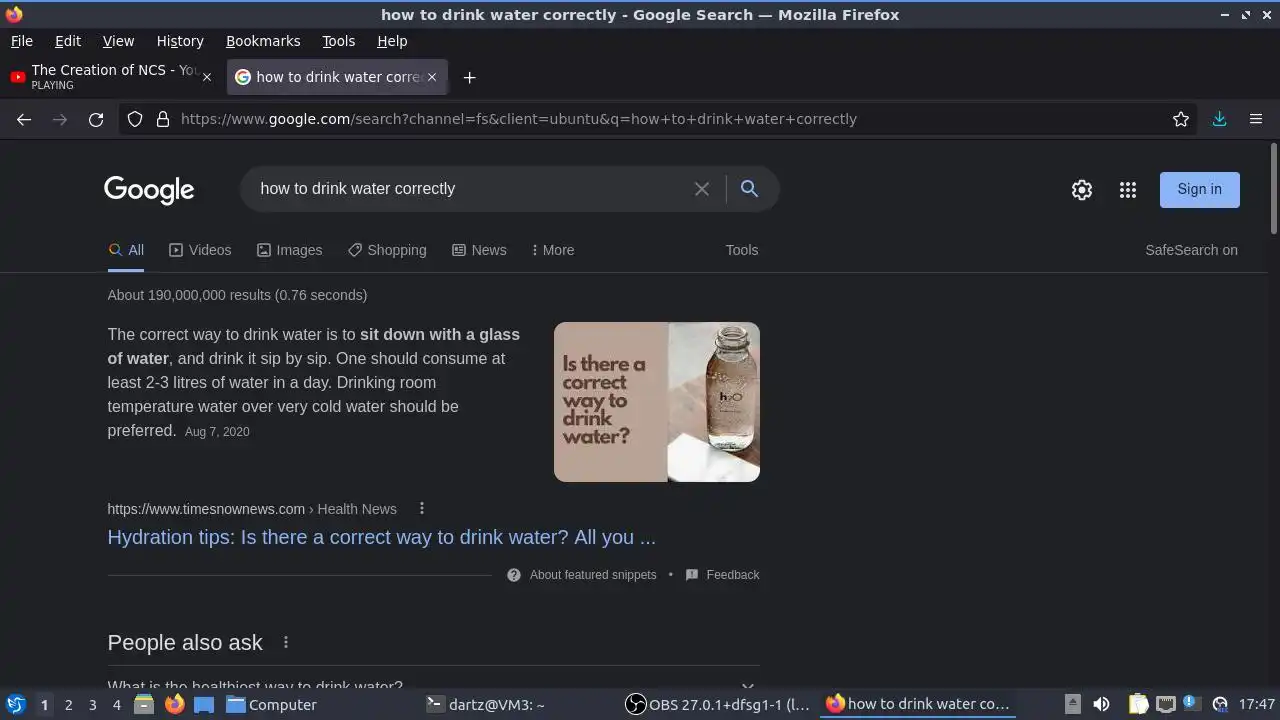Open the tracking protection shield icon
The height and width of the screenshot is (720, 1280).
[x=135, y=119]
